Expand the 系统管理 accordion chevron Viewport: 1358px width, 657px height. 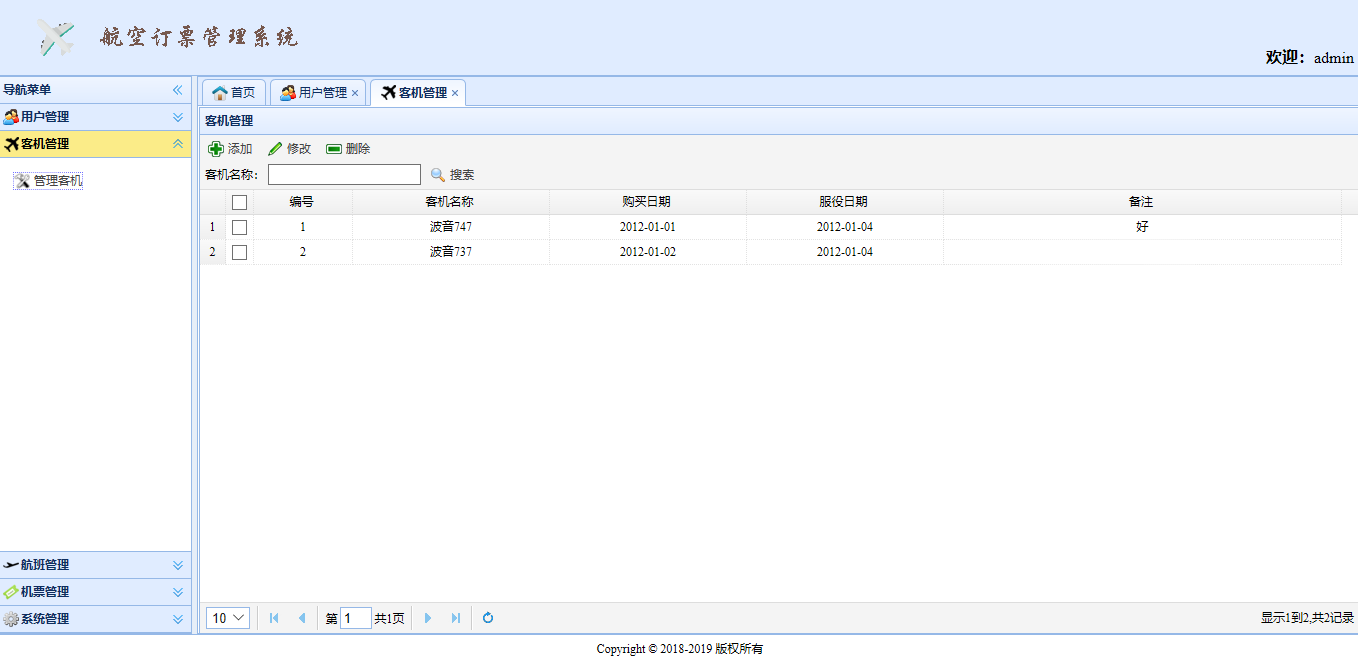pos(178,619)
